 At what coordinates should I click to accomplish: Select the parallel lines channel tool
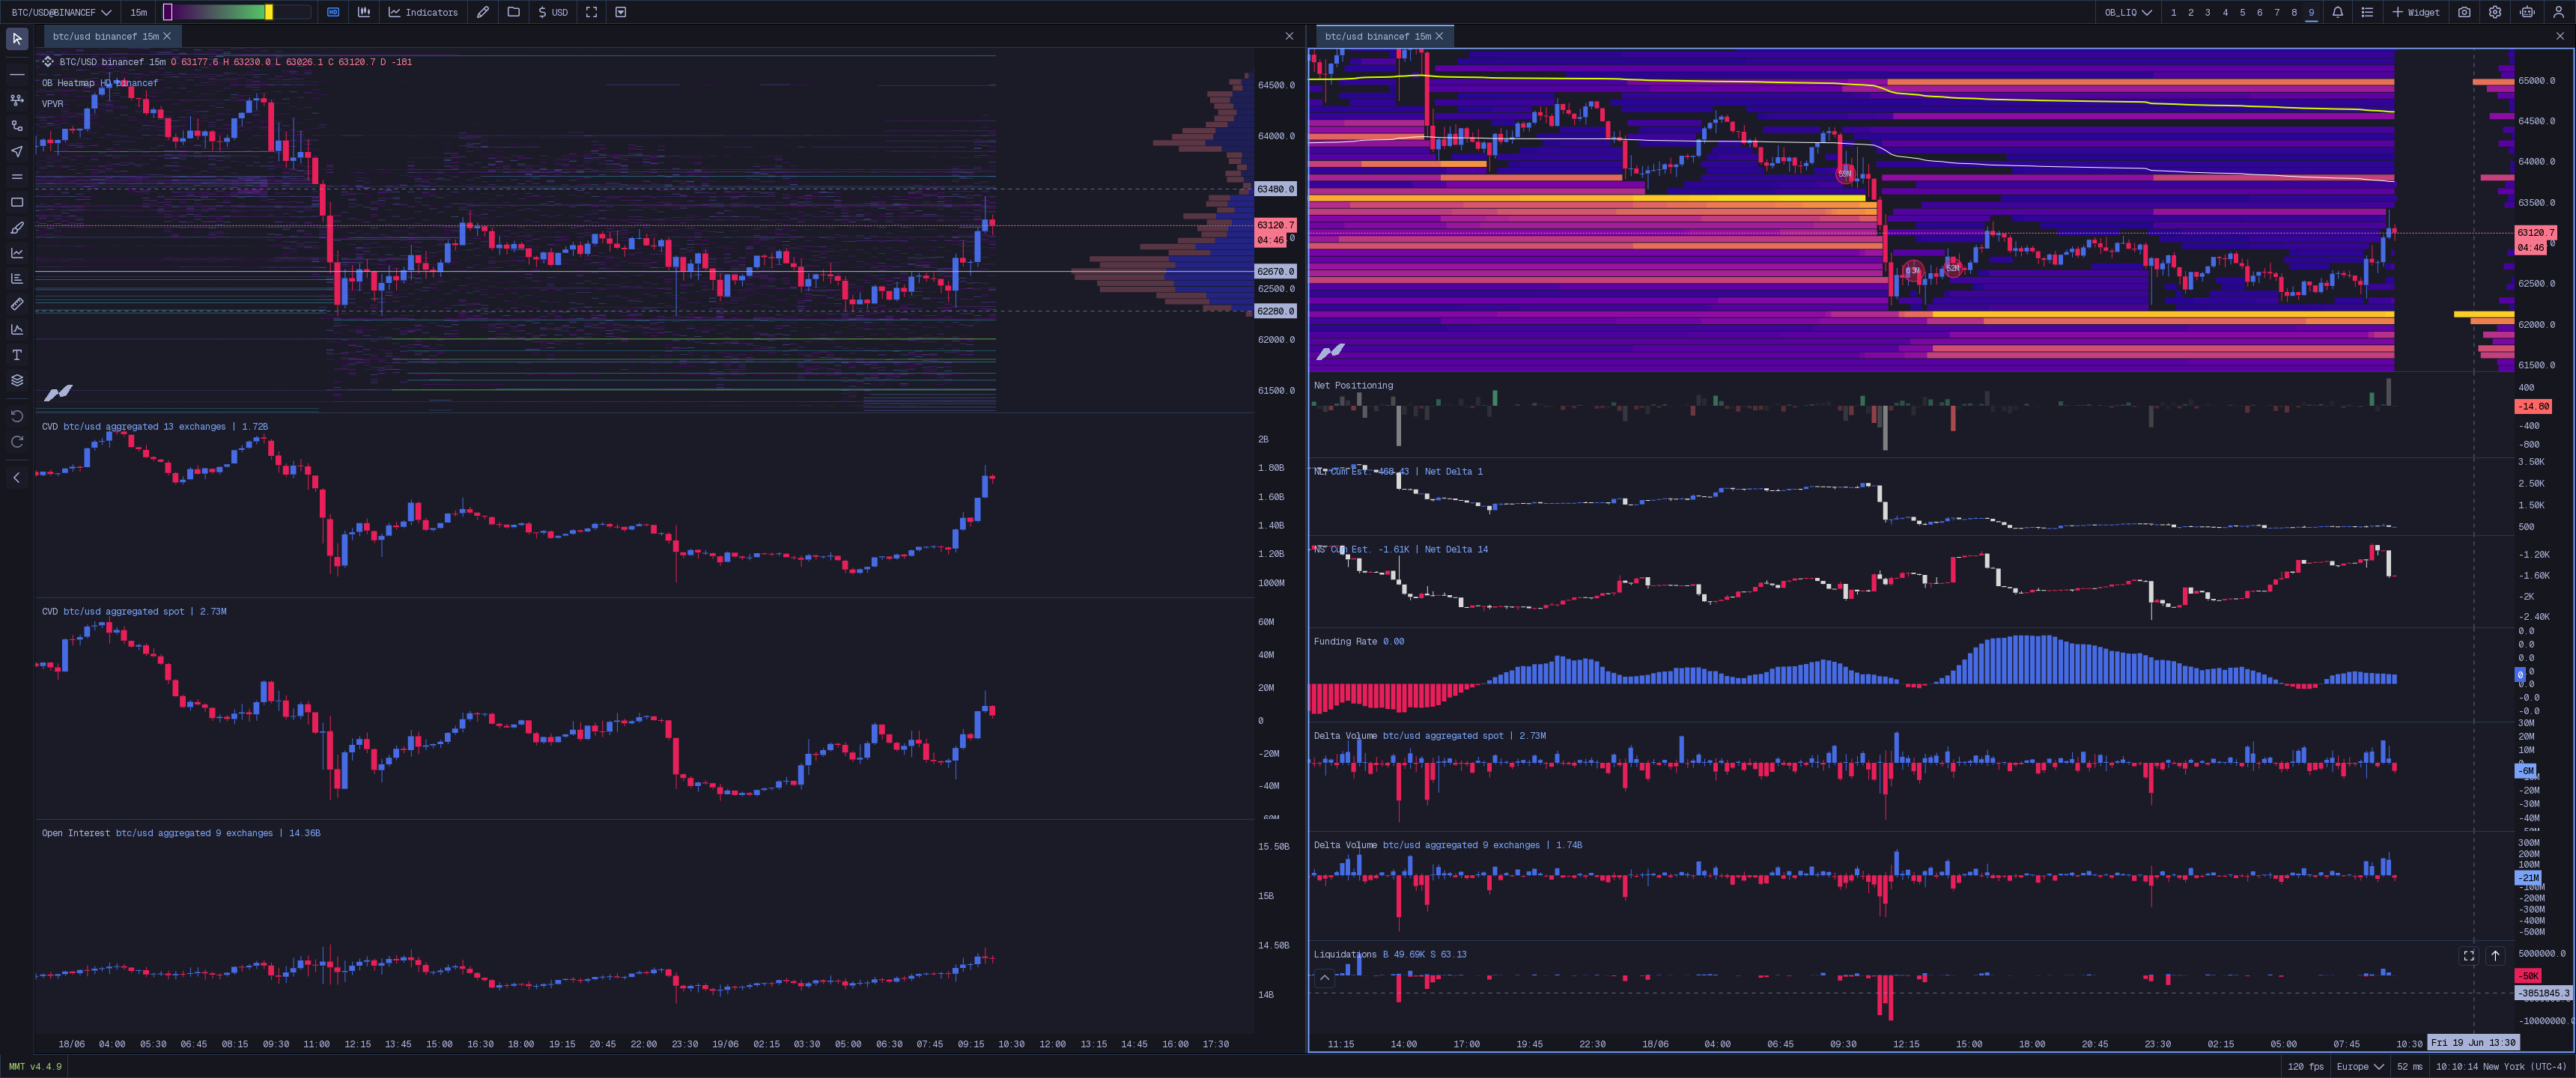point(17,177)
